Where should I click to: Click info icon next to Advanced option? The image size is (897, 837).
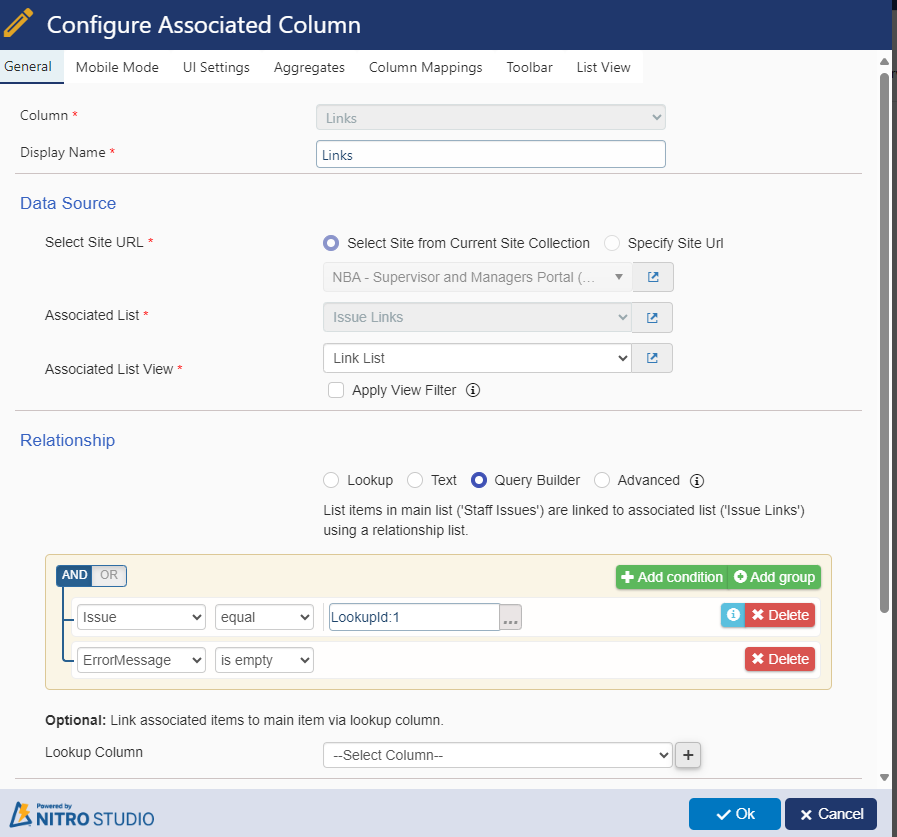697,480
